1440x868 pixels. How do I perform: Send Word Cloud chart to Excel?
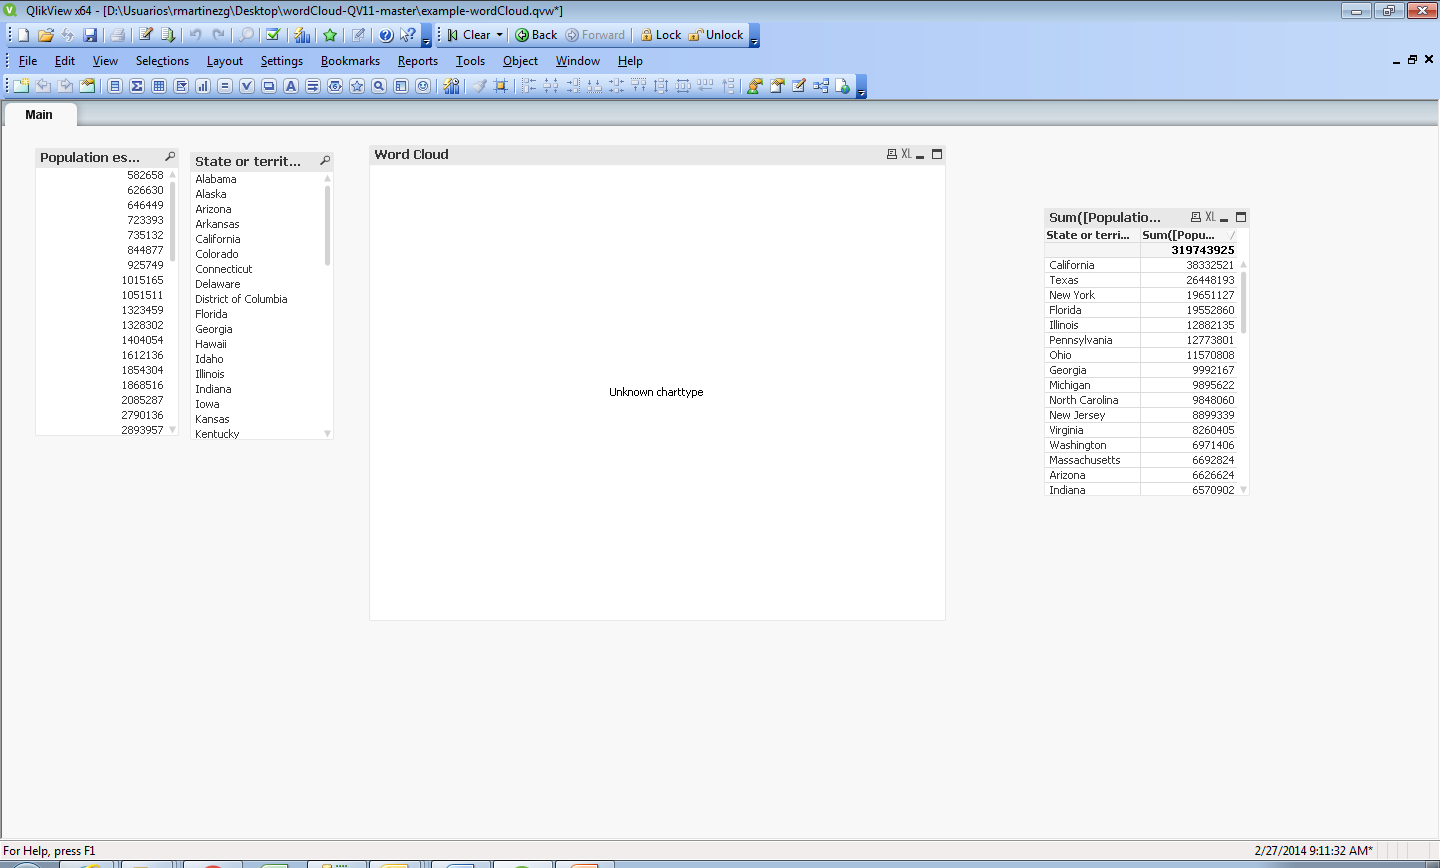tap(906, 154)
